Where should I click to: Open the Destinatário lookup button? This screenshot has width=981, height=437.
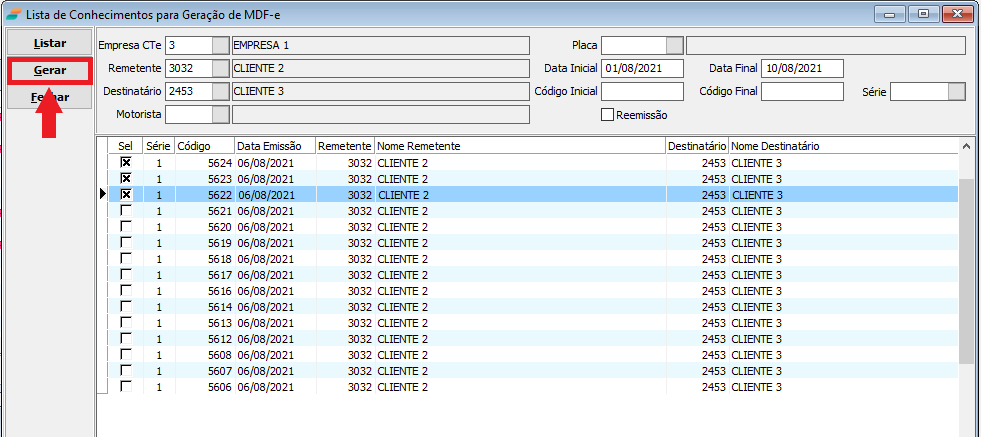click(x=220, y=91)
